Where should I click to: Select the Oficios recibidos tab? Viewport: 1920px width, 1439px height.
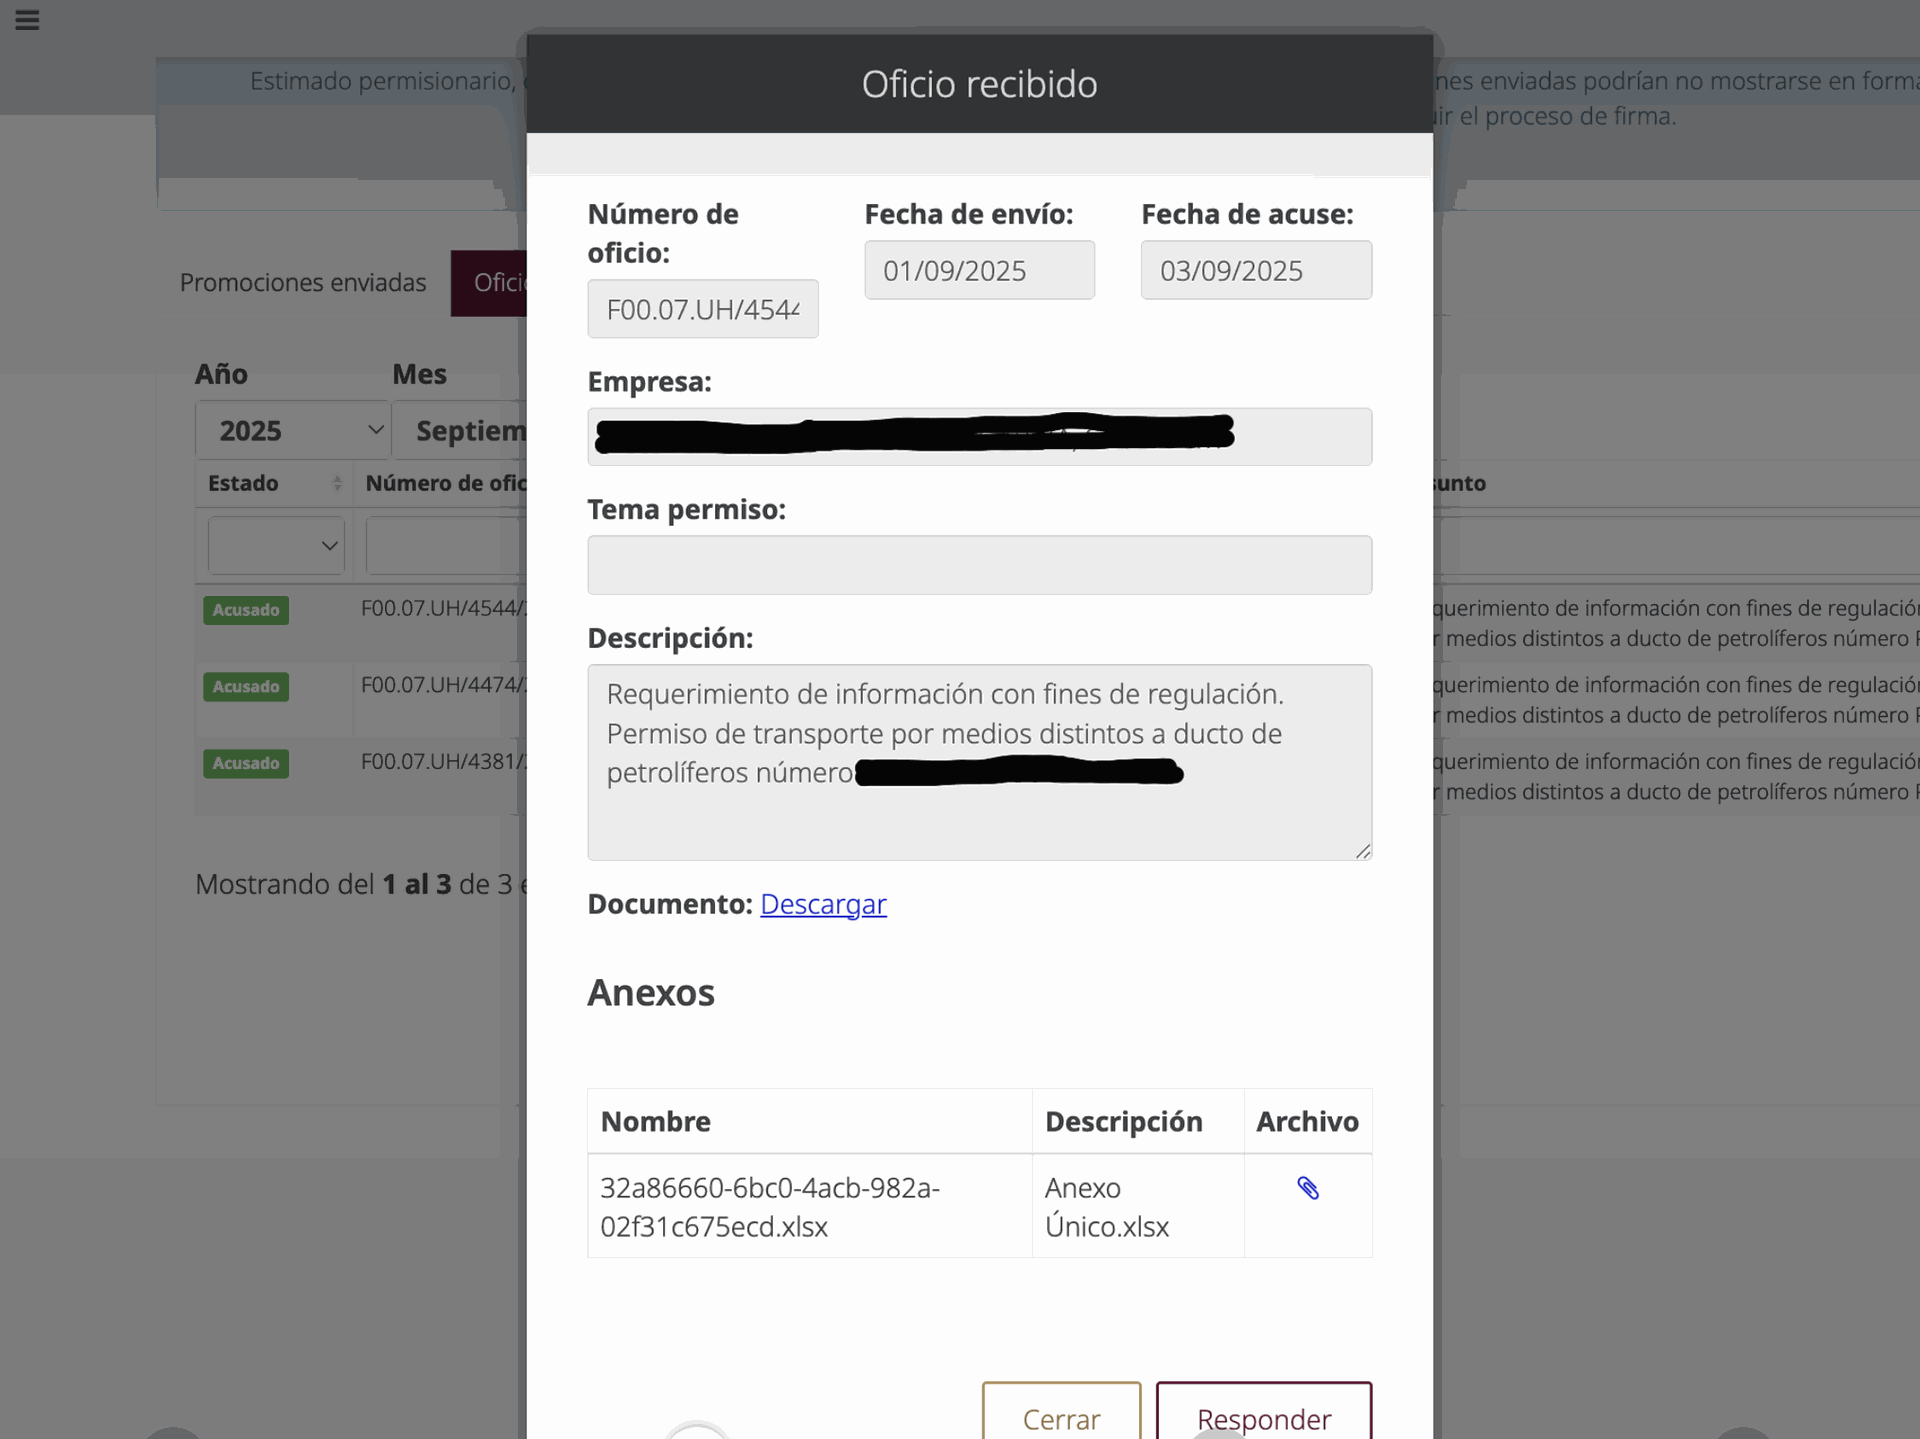point(498,283)
